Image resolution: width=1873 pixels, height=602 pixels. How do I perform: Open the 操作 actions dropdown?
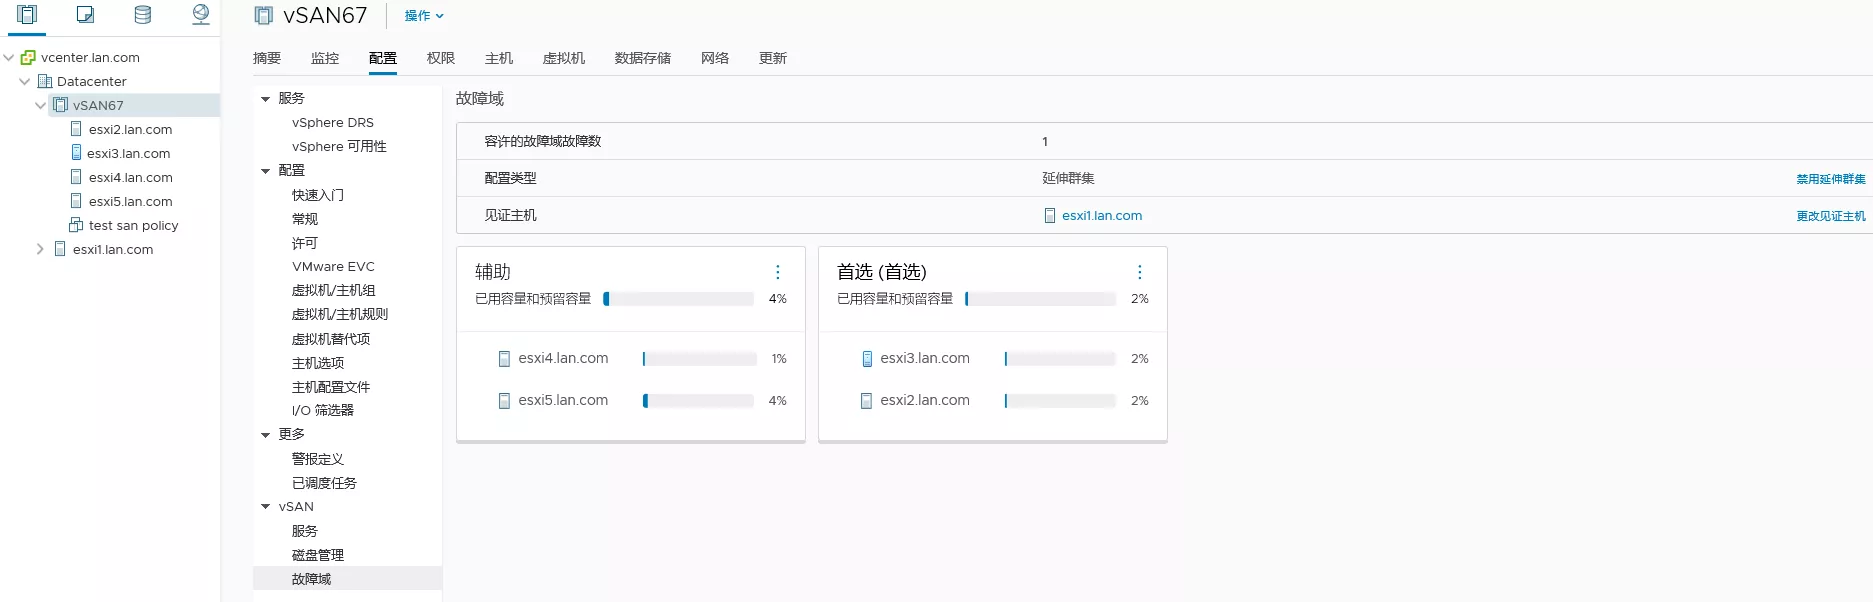pyautogui.click(x=424, y=16)
